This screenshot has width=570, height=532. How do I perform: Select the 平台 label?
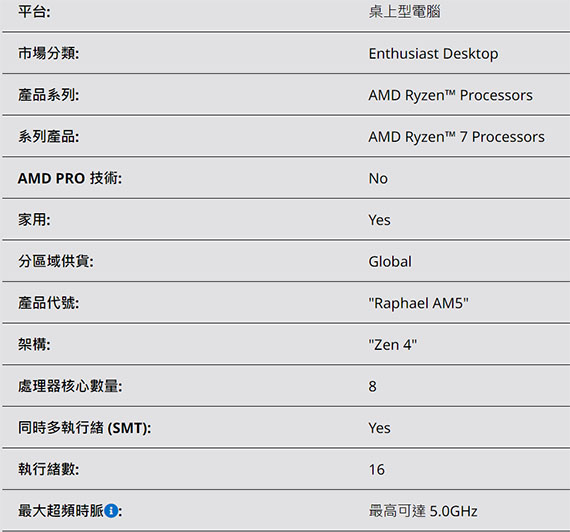34,12
